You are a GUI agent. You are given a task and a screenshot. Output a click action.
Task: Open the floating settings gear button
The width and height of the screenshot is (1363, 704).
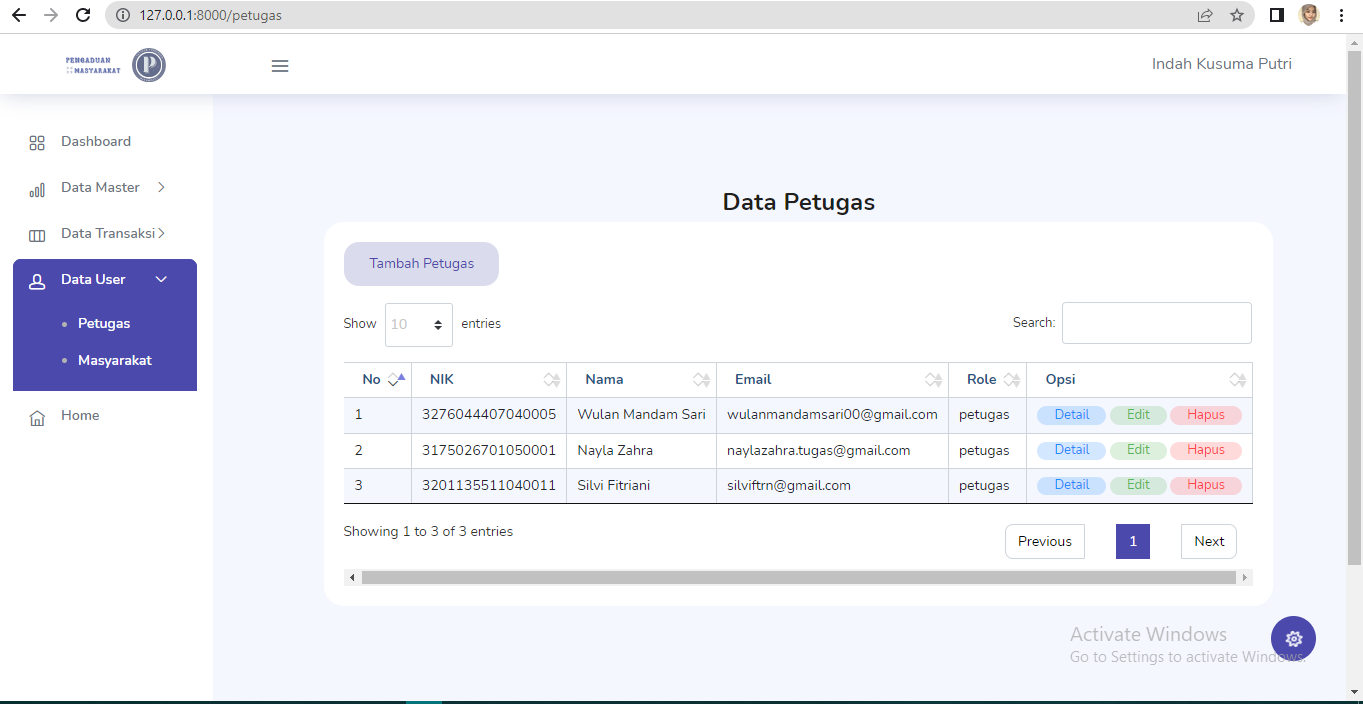click(1293, 638)
